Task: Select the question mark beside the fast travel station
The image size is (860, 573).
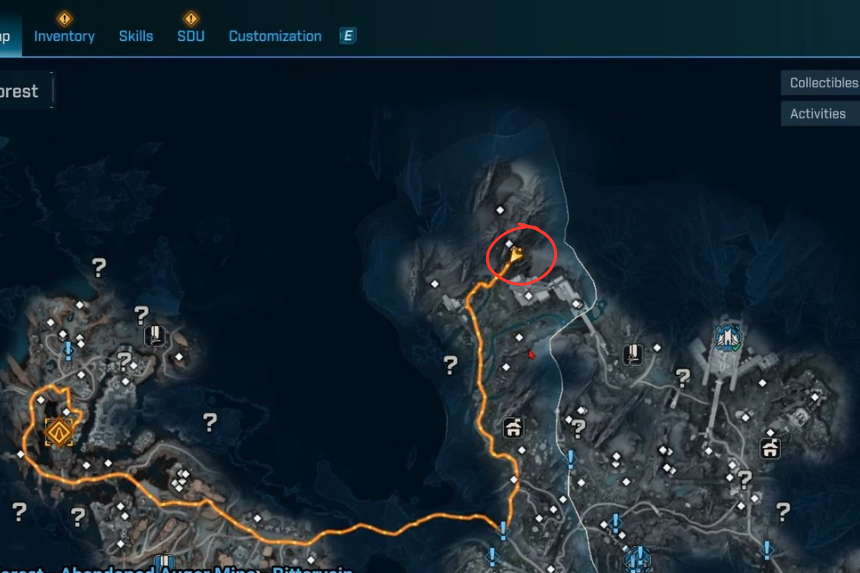Action: (683, 377)
